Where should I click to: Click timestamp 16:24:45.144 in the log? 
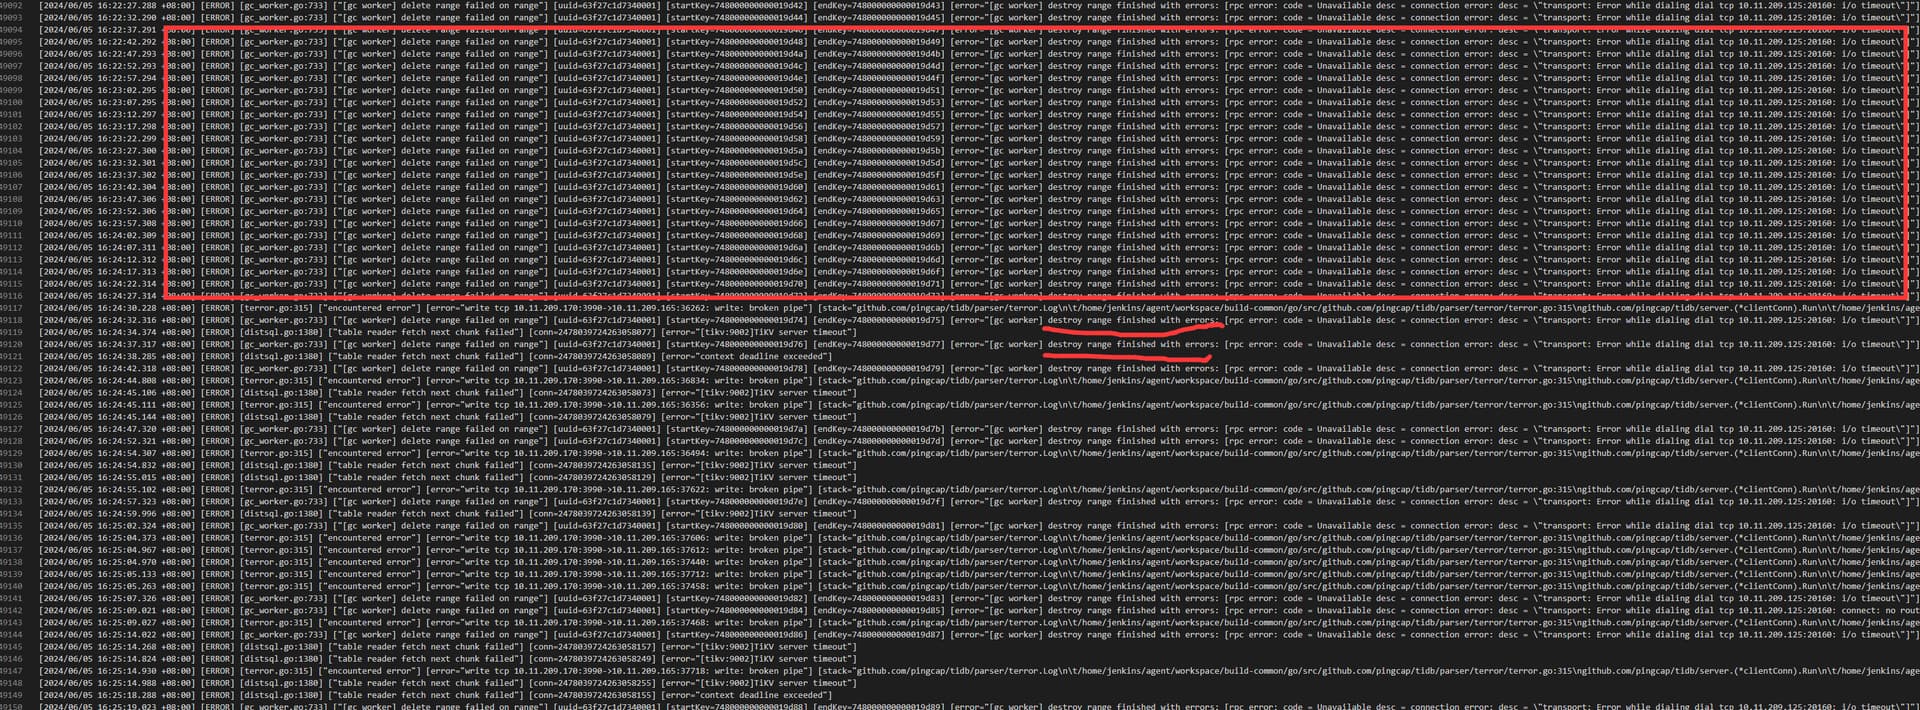(x=127, y=417)
